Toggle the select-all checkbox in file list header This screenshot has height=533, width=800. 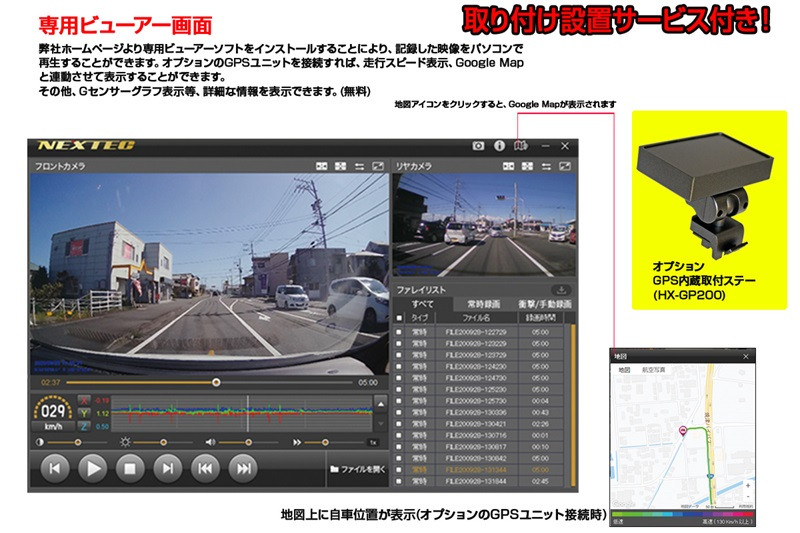click(x=401, y=318)
